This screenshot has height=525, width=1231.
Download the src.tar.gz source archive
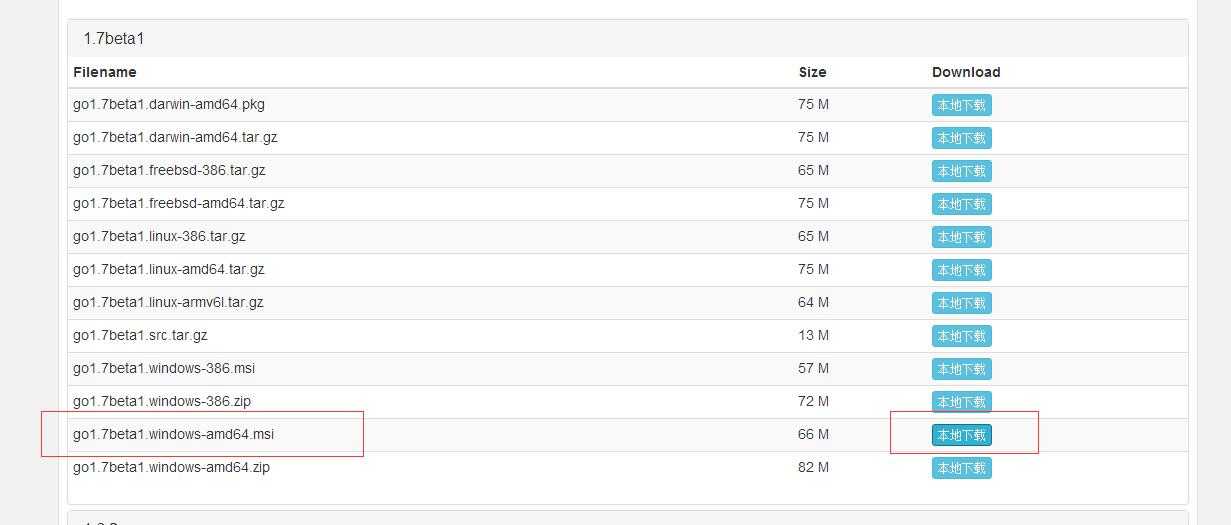click(x=961, y=336)
